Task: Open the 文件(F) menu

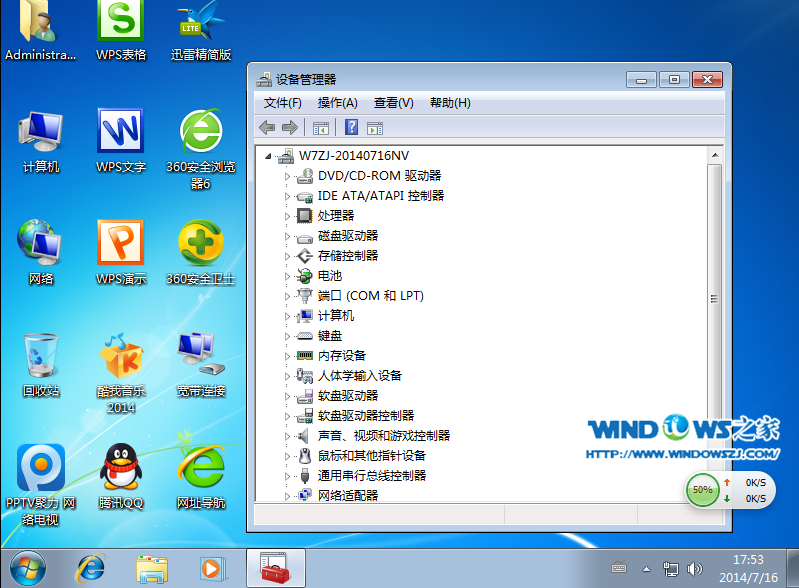Action: click(283, 103)
